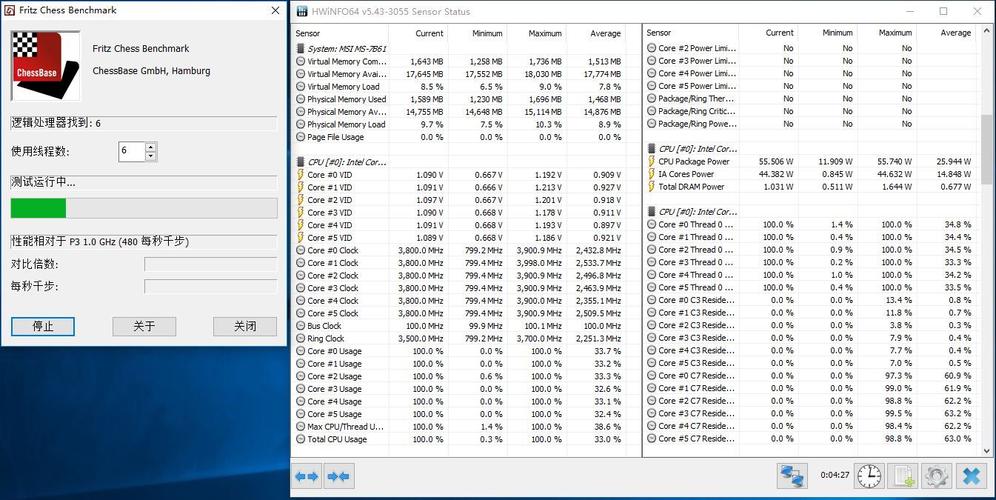Open HWiNFO sensor settings gear icon

click(x=938, y=475)
